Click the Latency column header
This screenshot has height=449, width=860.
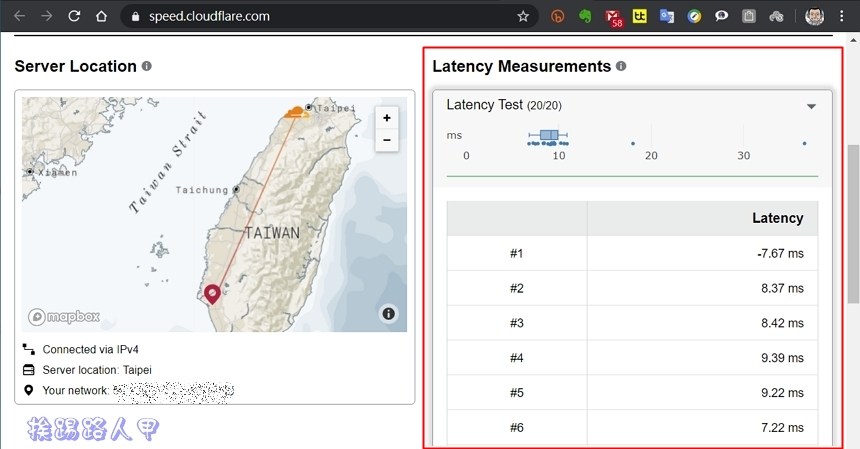(x=777, y=218)
